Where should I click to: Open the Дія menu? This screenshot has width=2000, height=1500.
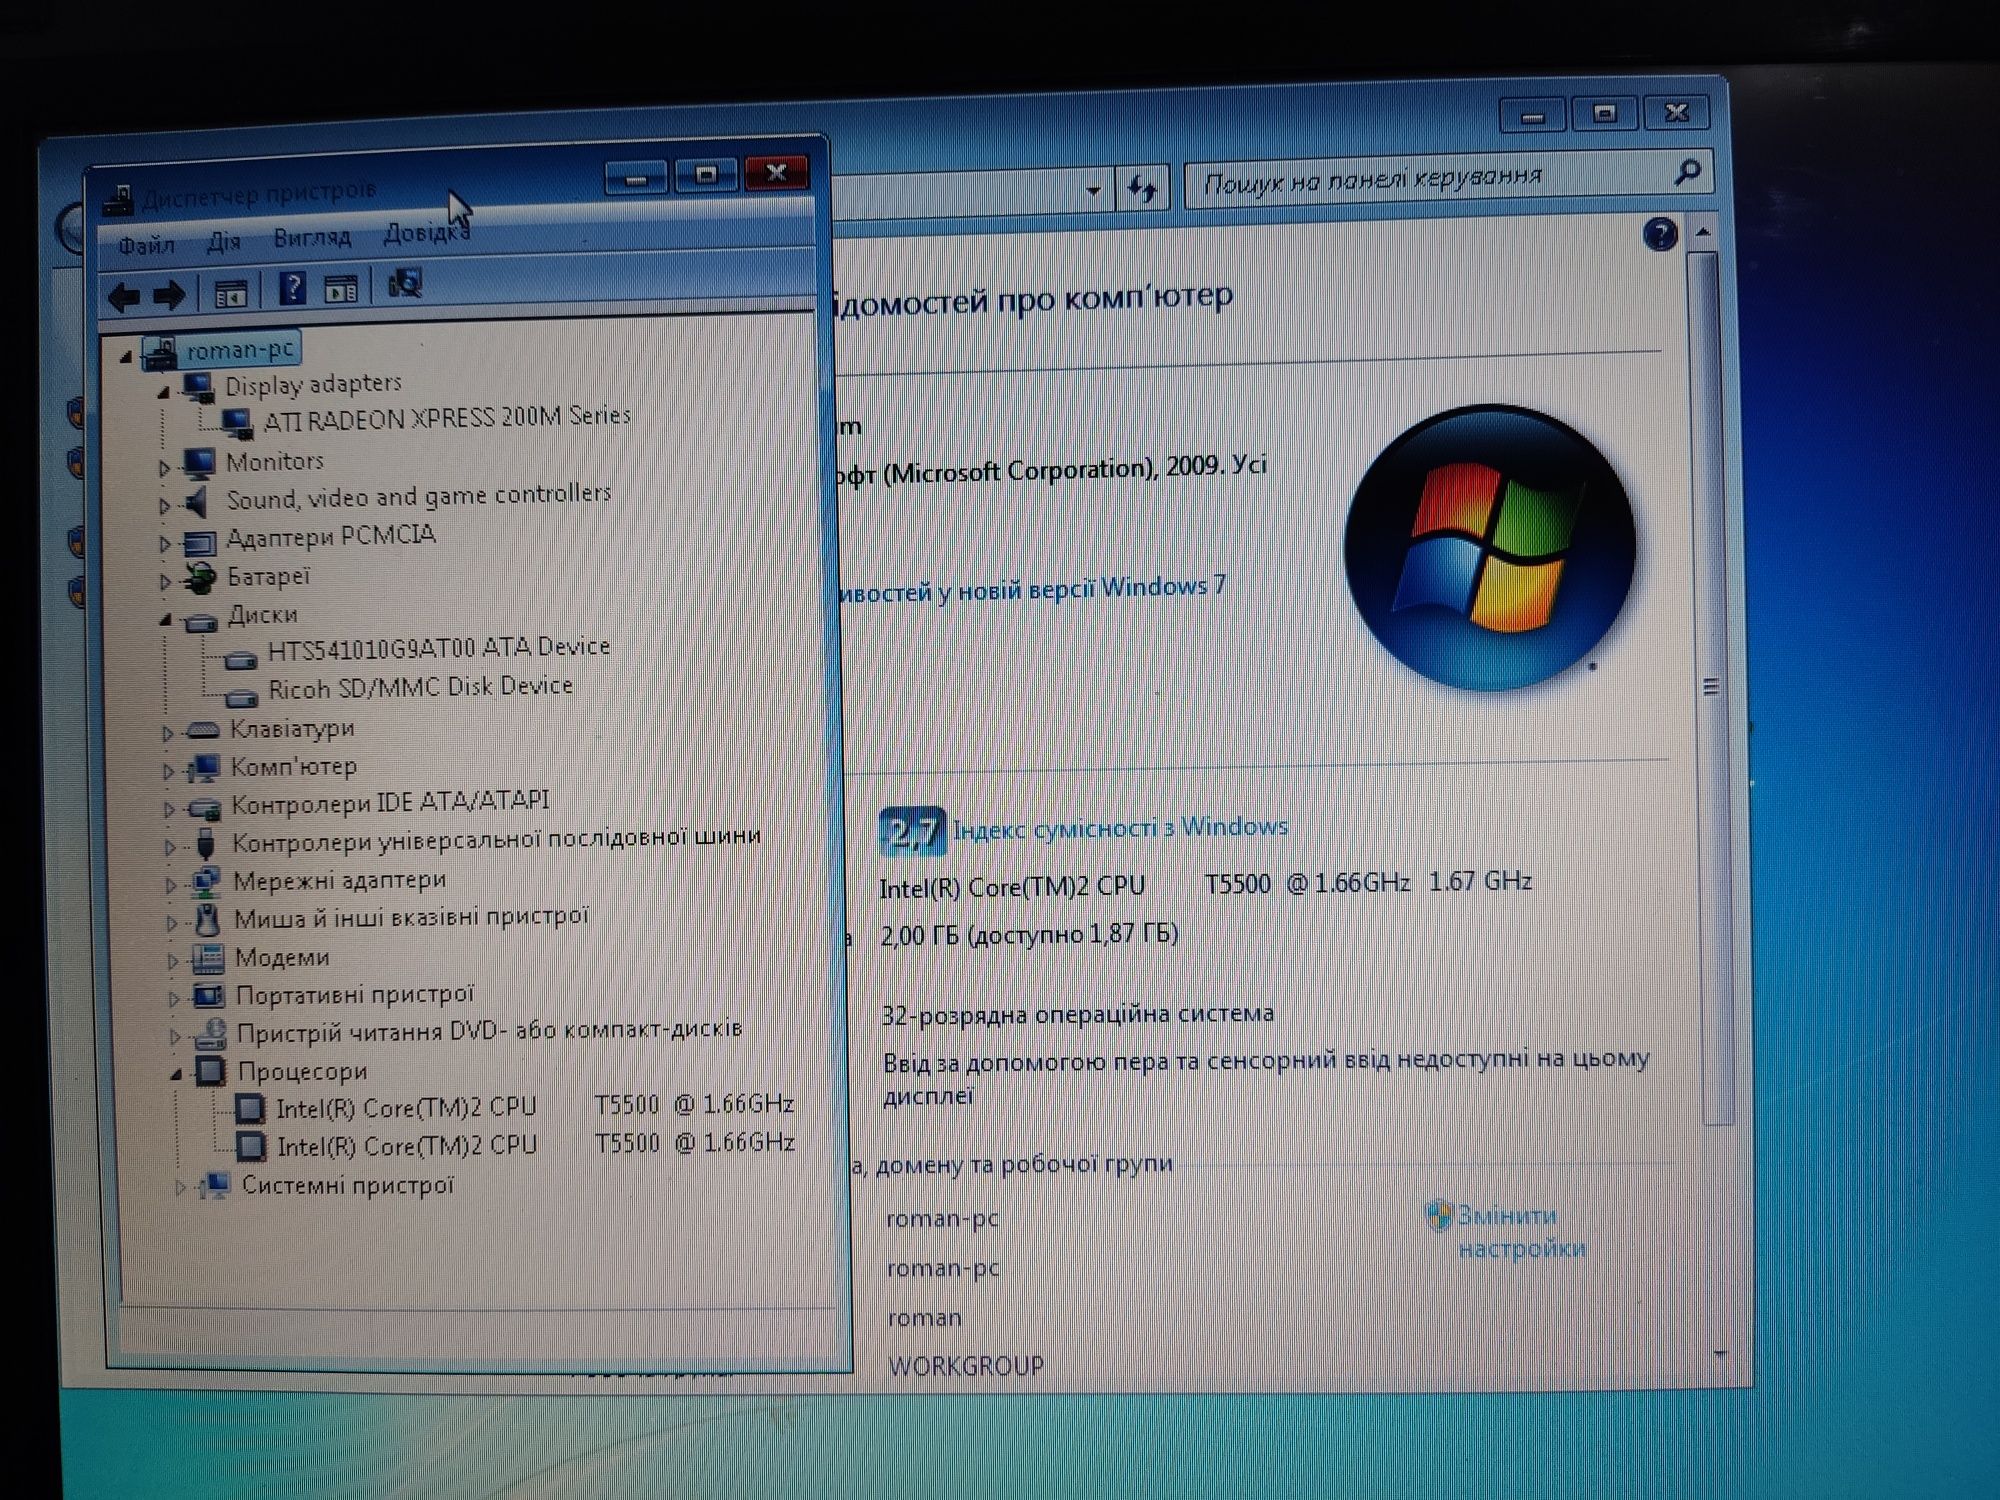224,241
